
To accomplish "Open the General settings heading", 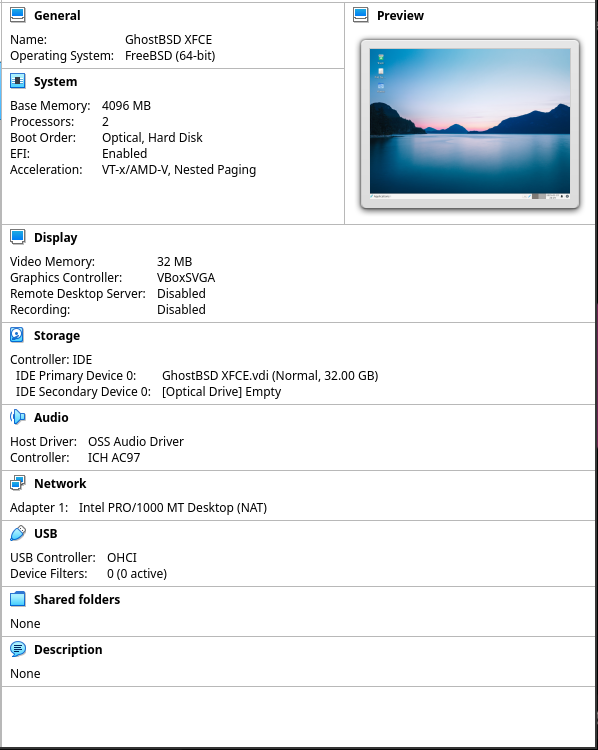I will 57,16.
